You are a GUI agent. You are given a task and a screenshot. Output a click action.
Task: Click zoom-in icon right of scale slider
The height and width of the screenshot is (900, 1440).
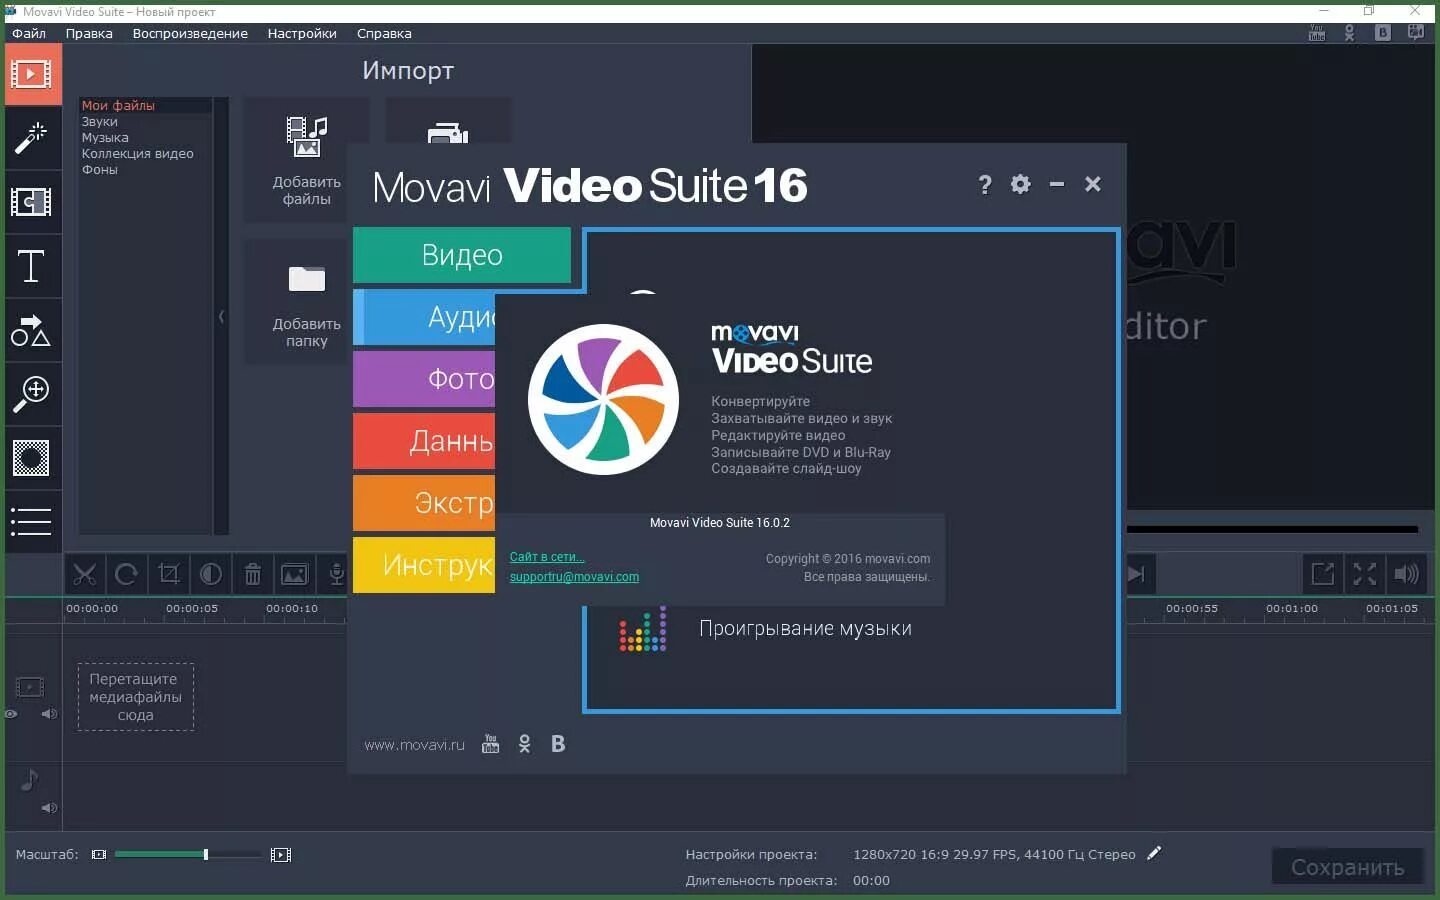[281, 854]
